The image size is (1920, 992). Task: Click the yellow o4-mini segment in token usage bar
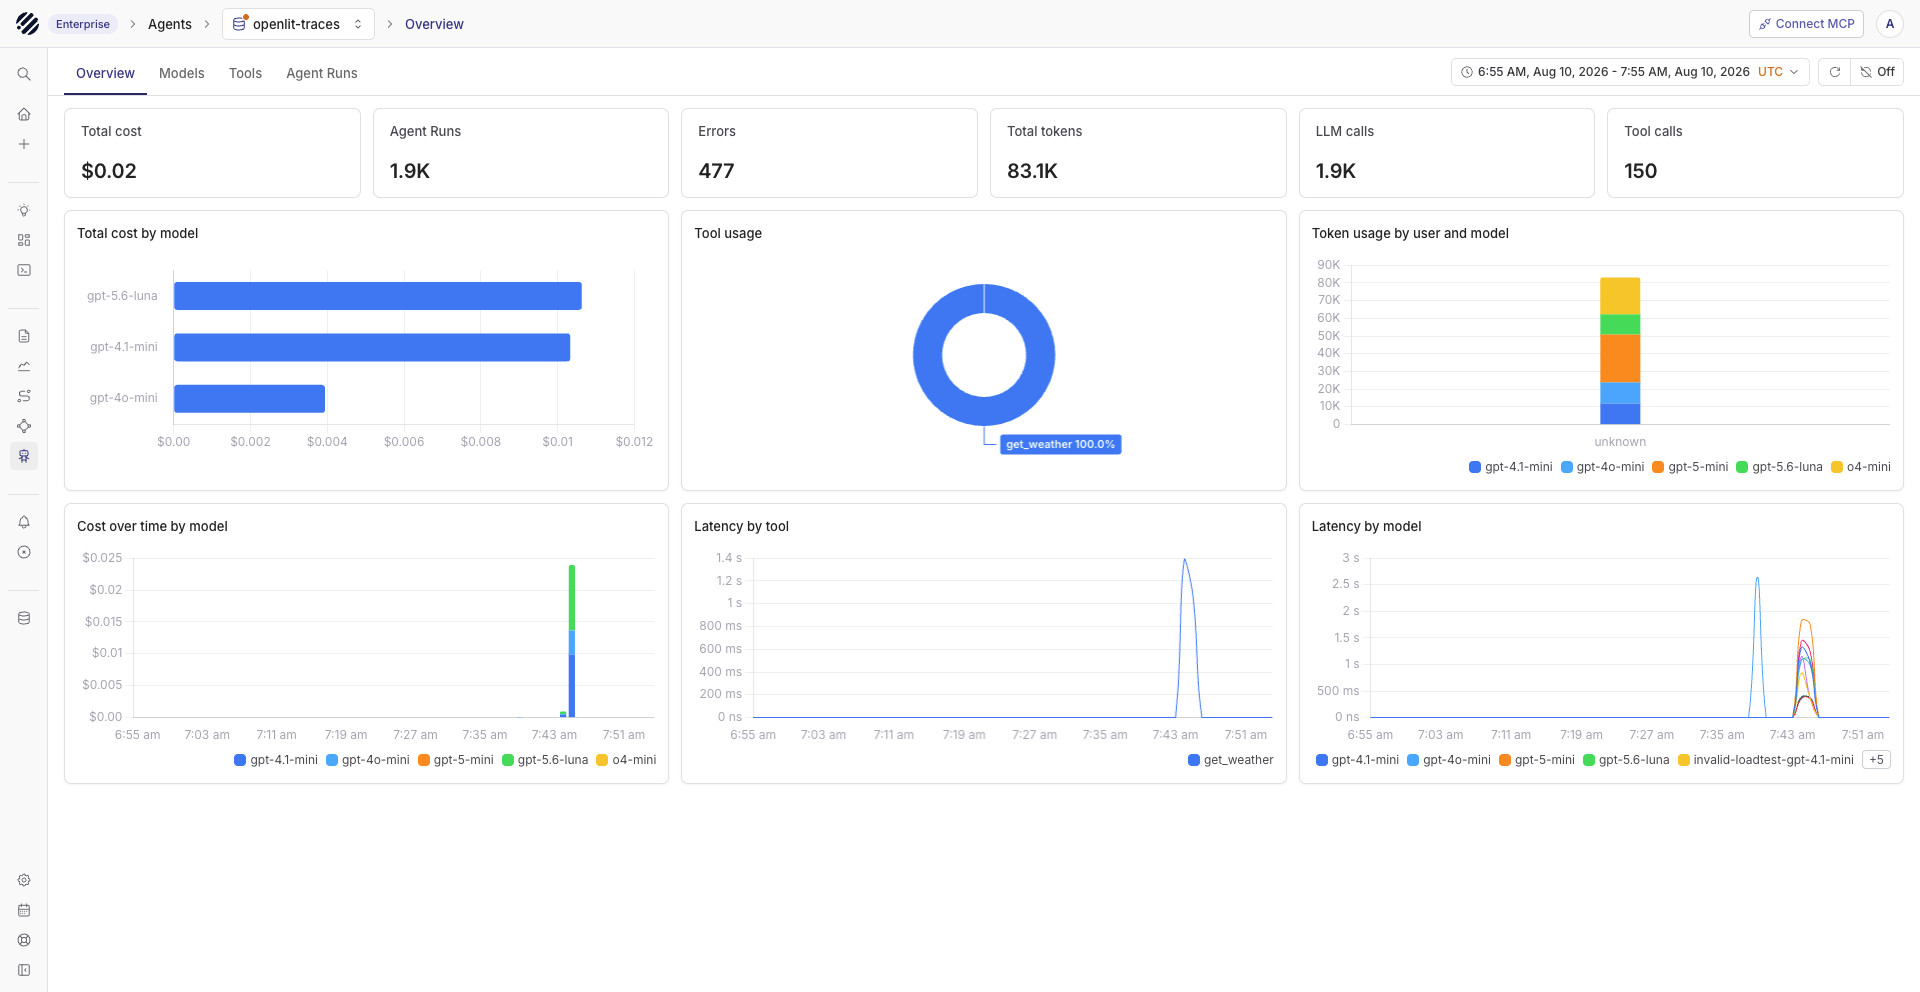point(1620,296)
